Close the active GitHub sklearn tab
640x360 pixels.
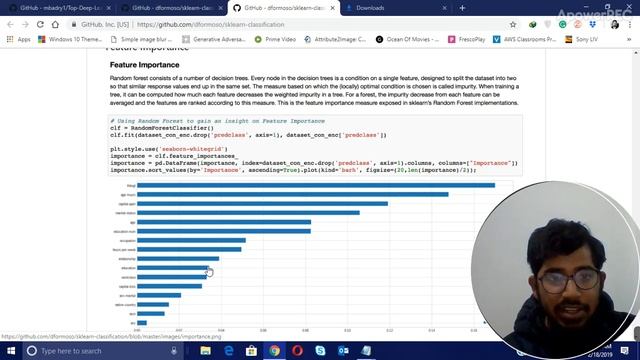(333, 8)
